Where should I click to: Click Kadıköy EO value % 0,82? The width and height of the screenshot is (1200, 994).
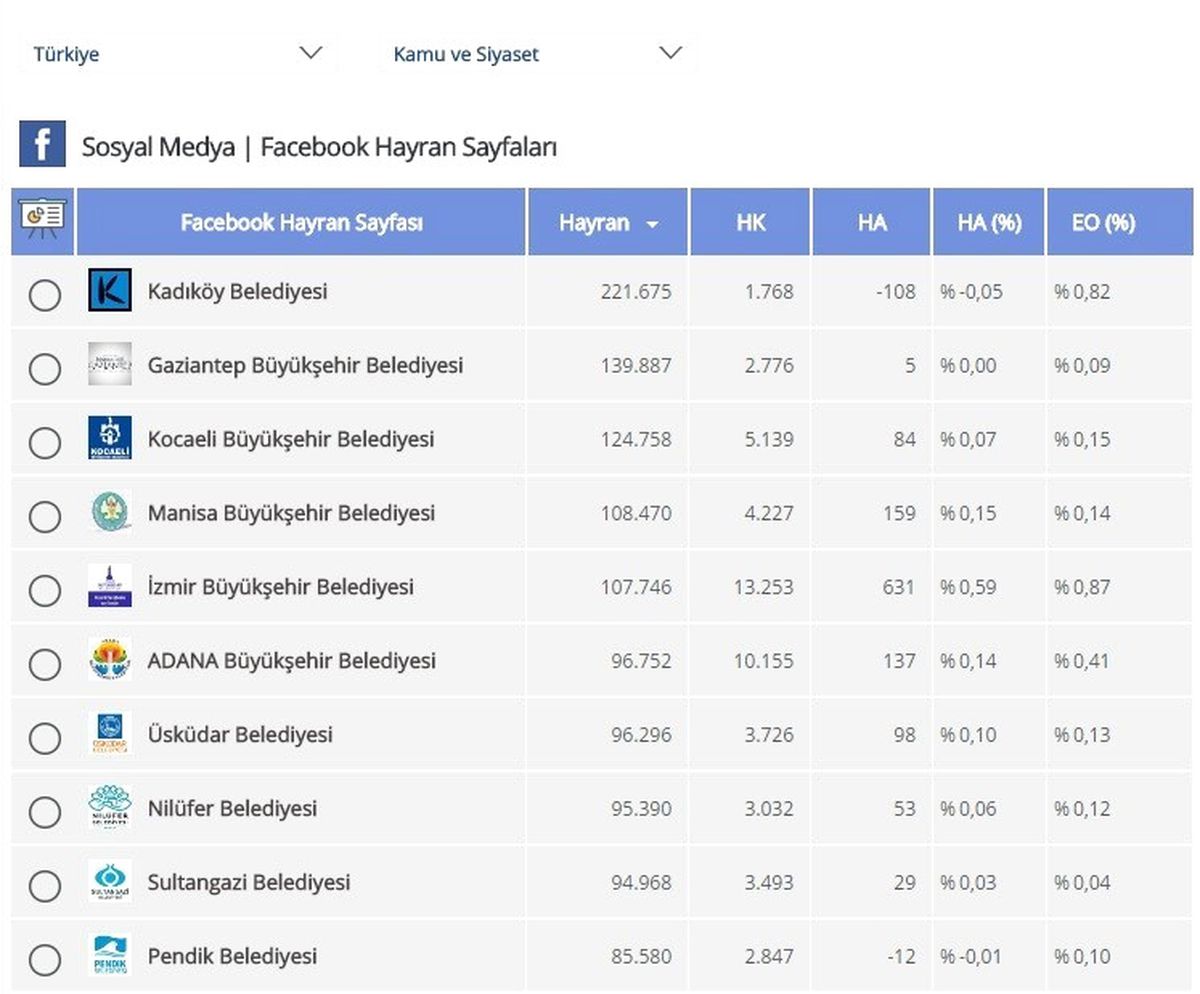[1082, 292]
